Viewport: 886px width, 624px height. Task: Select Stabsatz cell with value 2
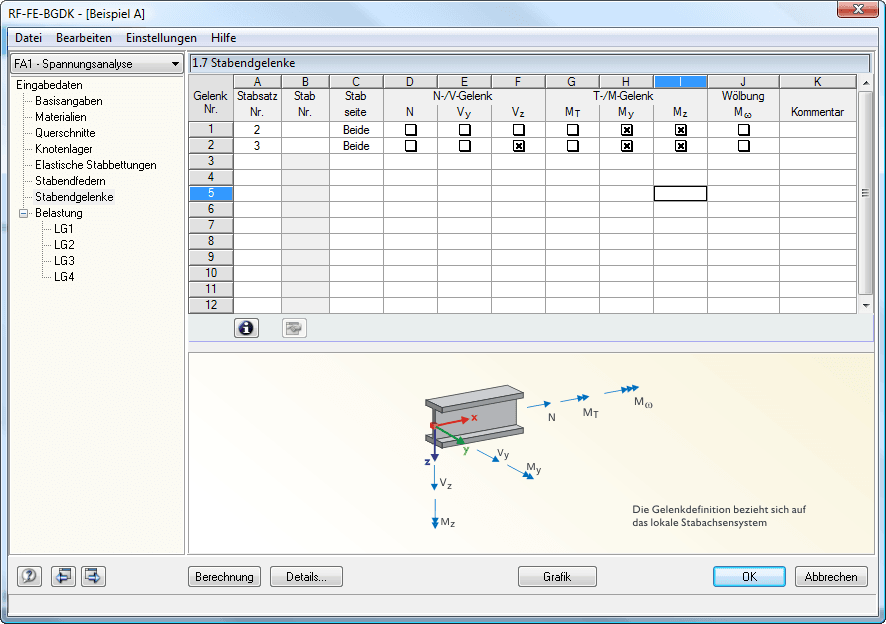[257, 129]
